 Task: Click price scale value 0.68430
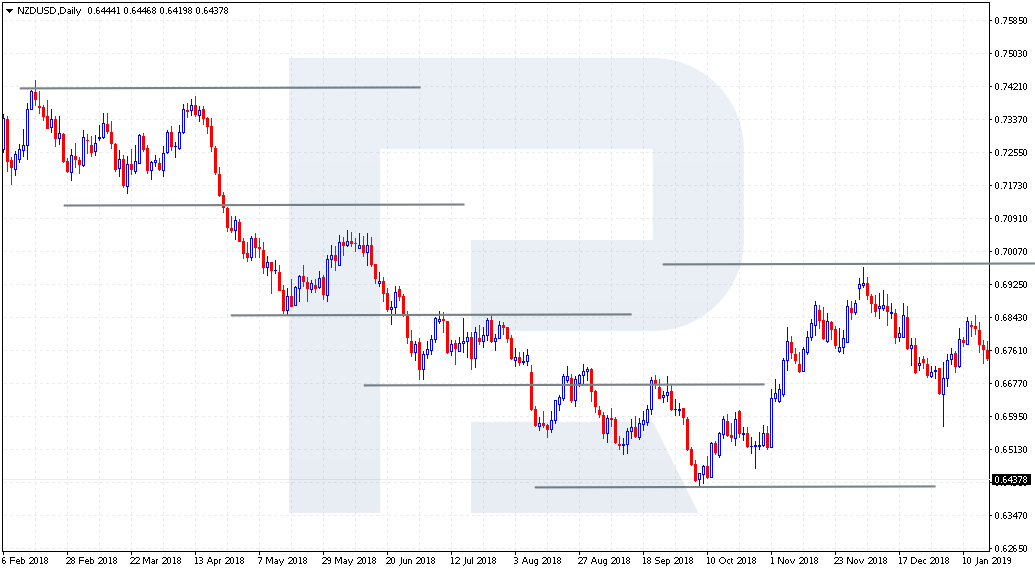click(1011, 317)
